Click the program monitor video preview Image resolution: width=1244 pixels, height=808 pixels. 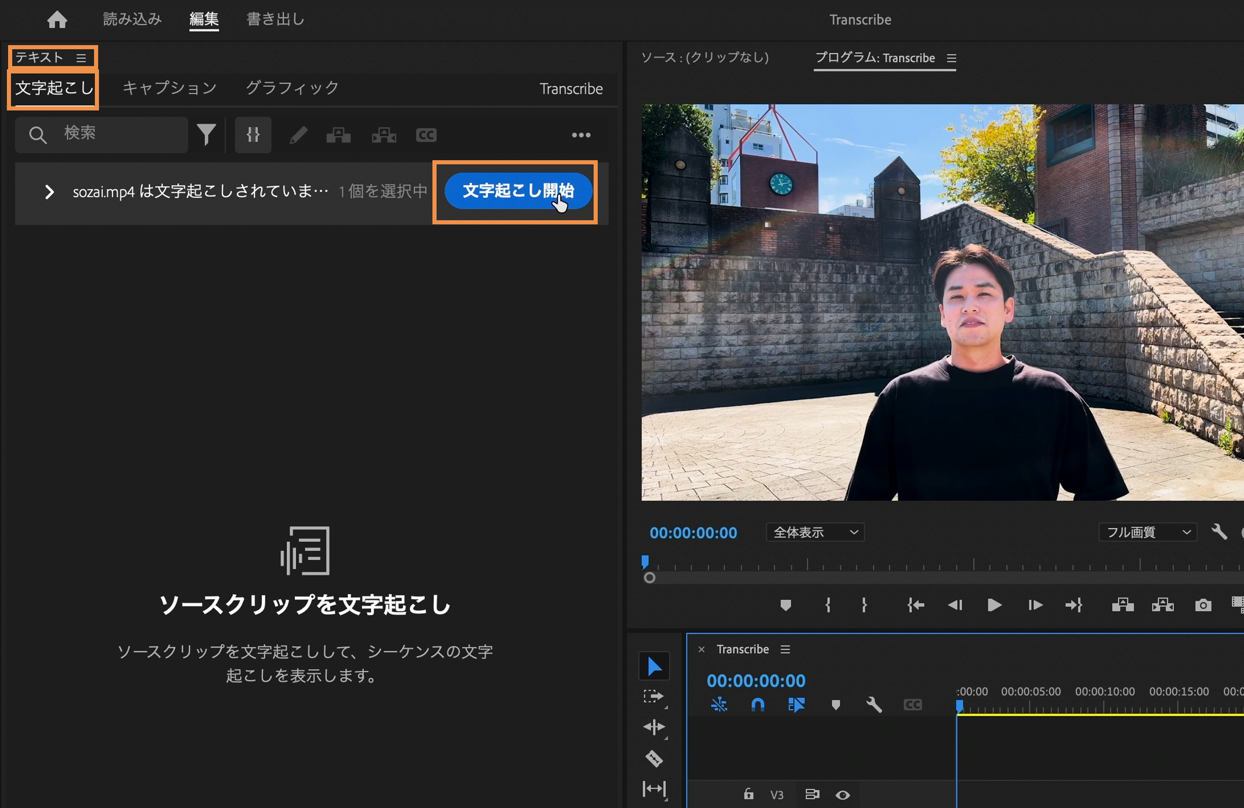coord(942,302)
